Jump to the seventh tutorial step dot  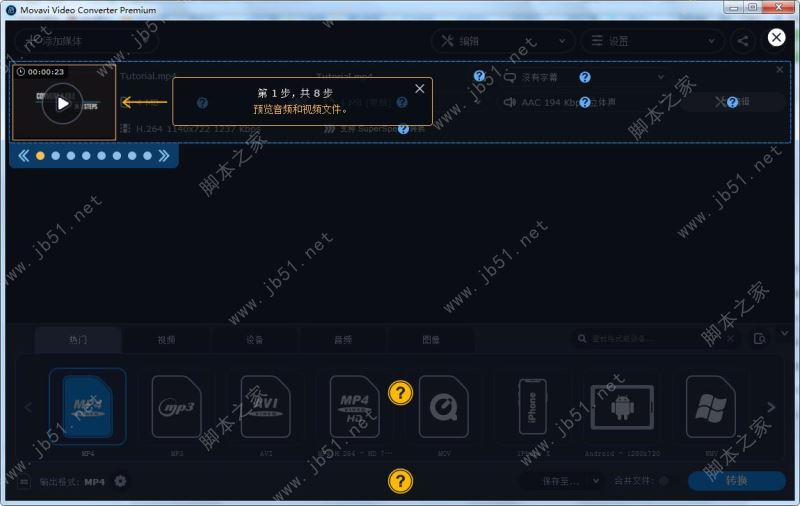click(x=132, y=156)
